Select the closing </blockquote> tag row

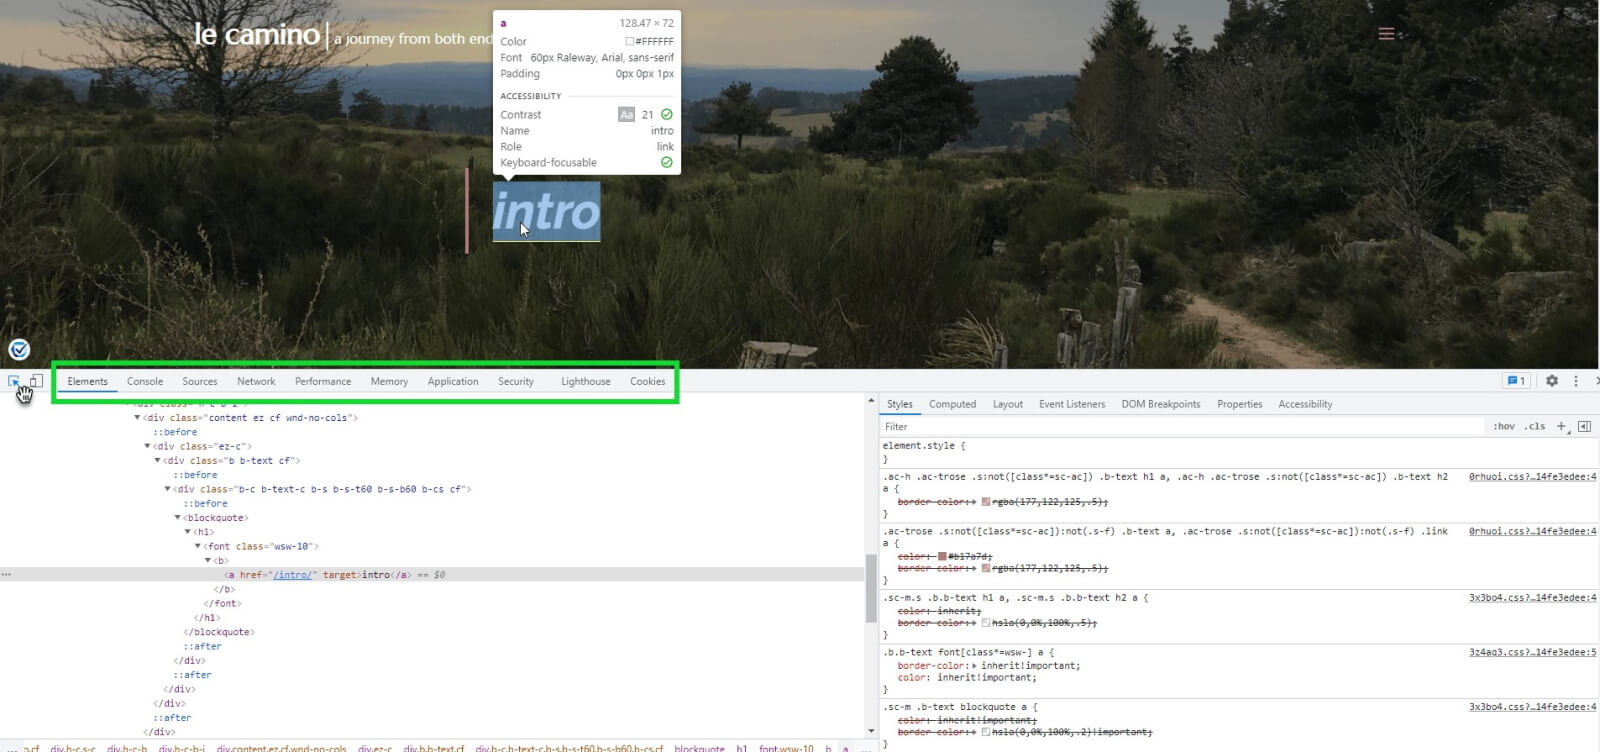tap(219, 632)
